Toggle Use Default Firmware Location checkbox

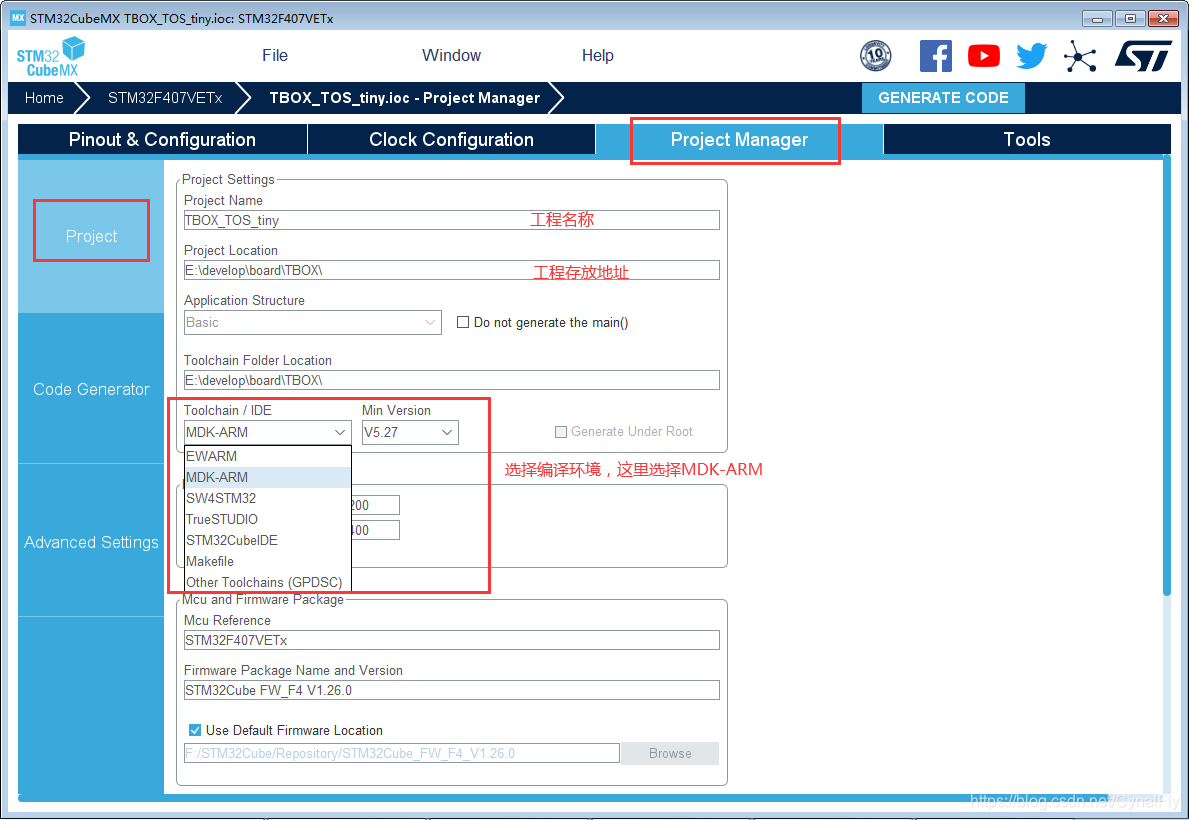(x=195, y=730)
